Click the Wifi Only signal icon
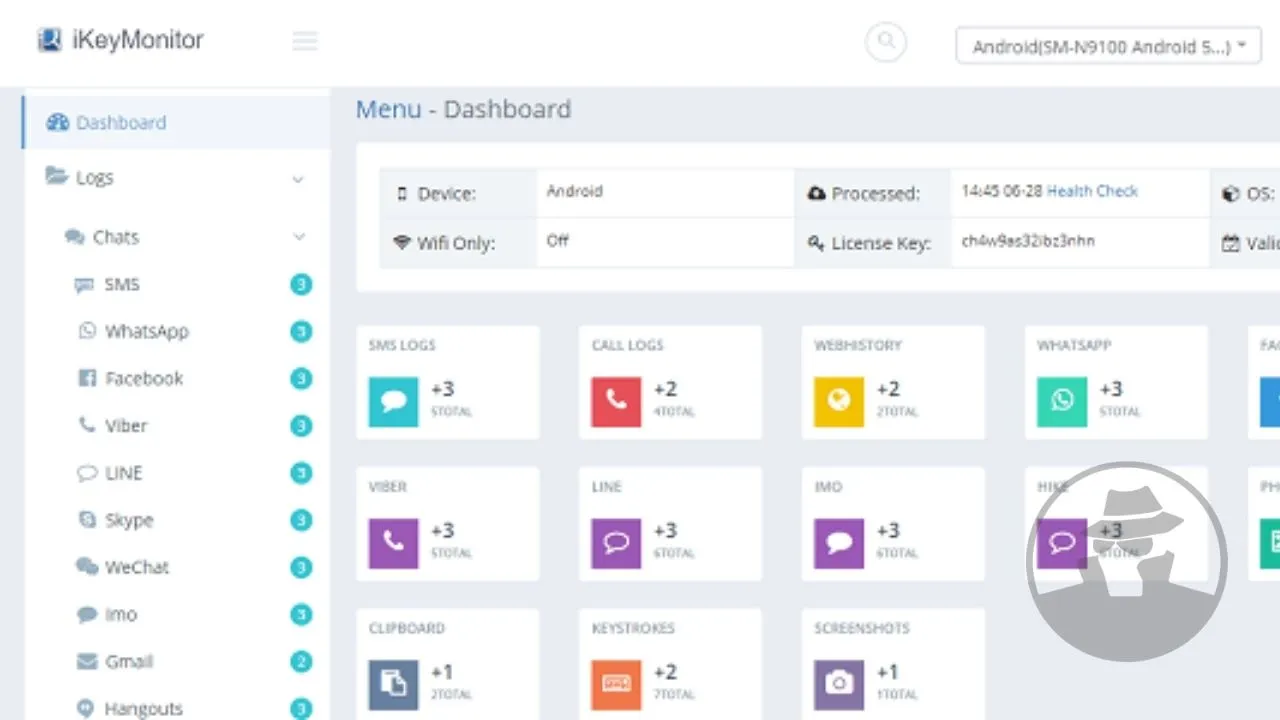 (402, 243)
